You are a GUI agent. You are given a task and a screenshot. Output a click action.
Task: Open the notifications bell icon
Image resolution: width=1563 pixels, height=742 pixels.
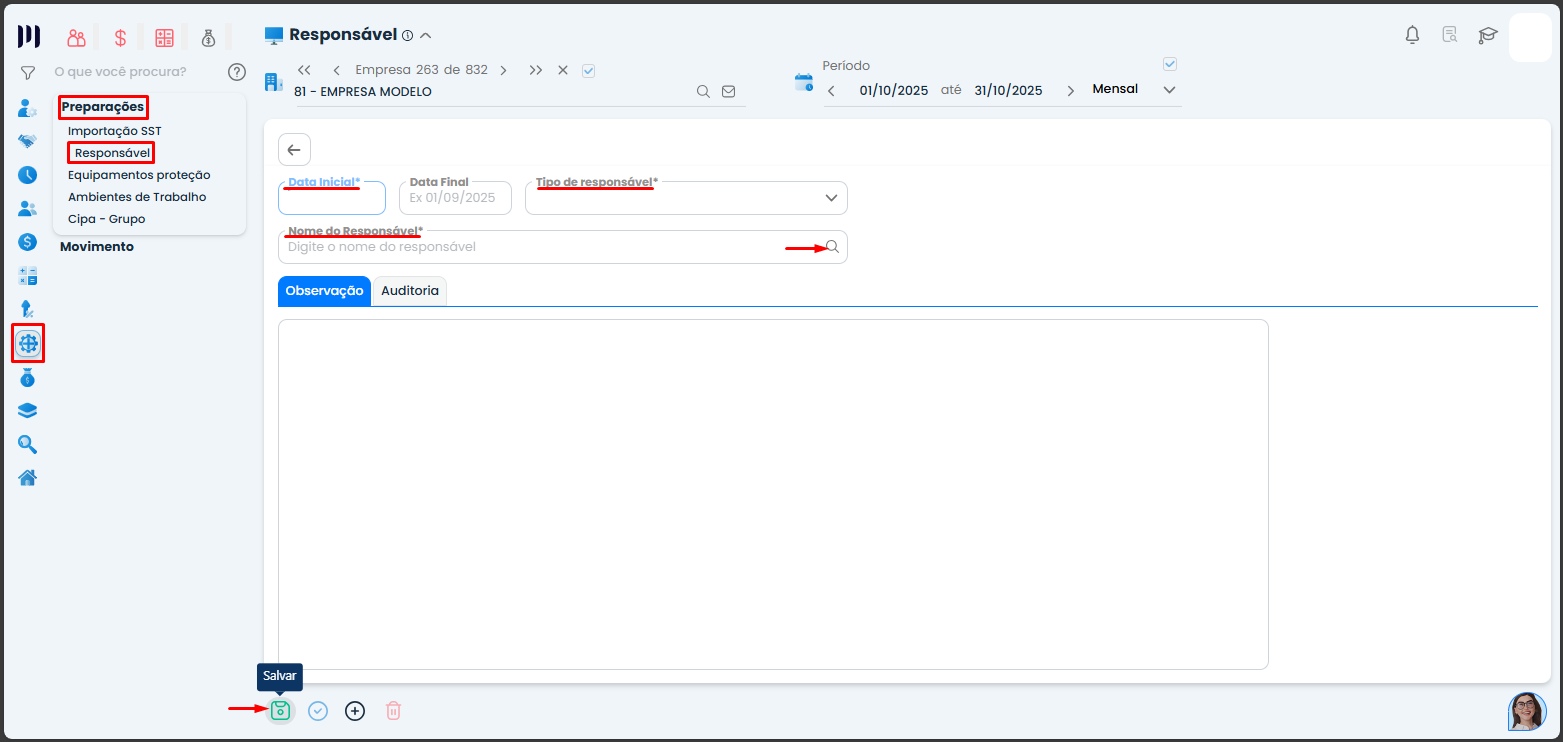pyautogui.click(x=1412, y=36)
